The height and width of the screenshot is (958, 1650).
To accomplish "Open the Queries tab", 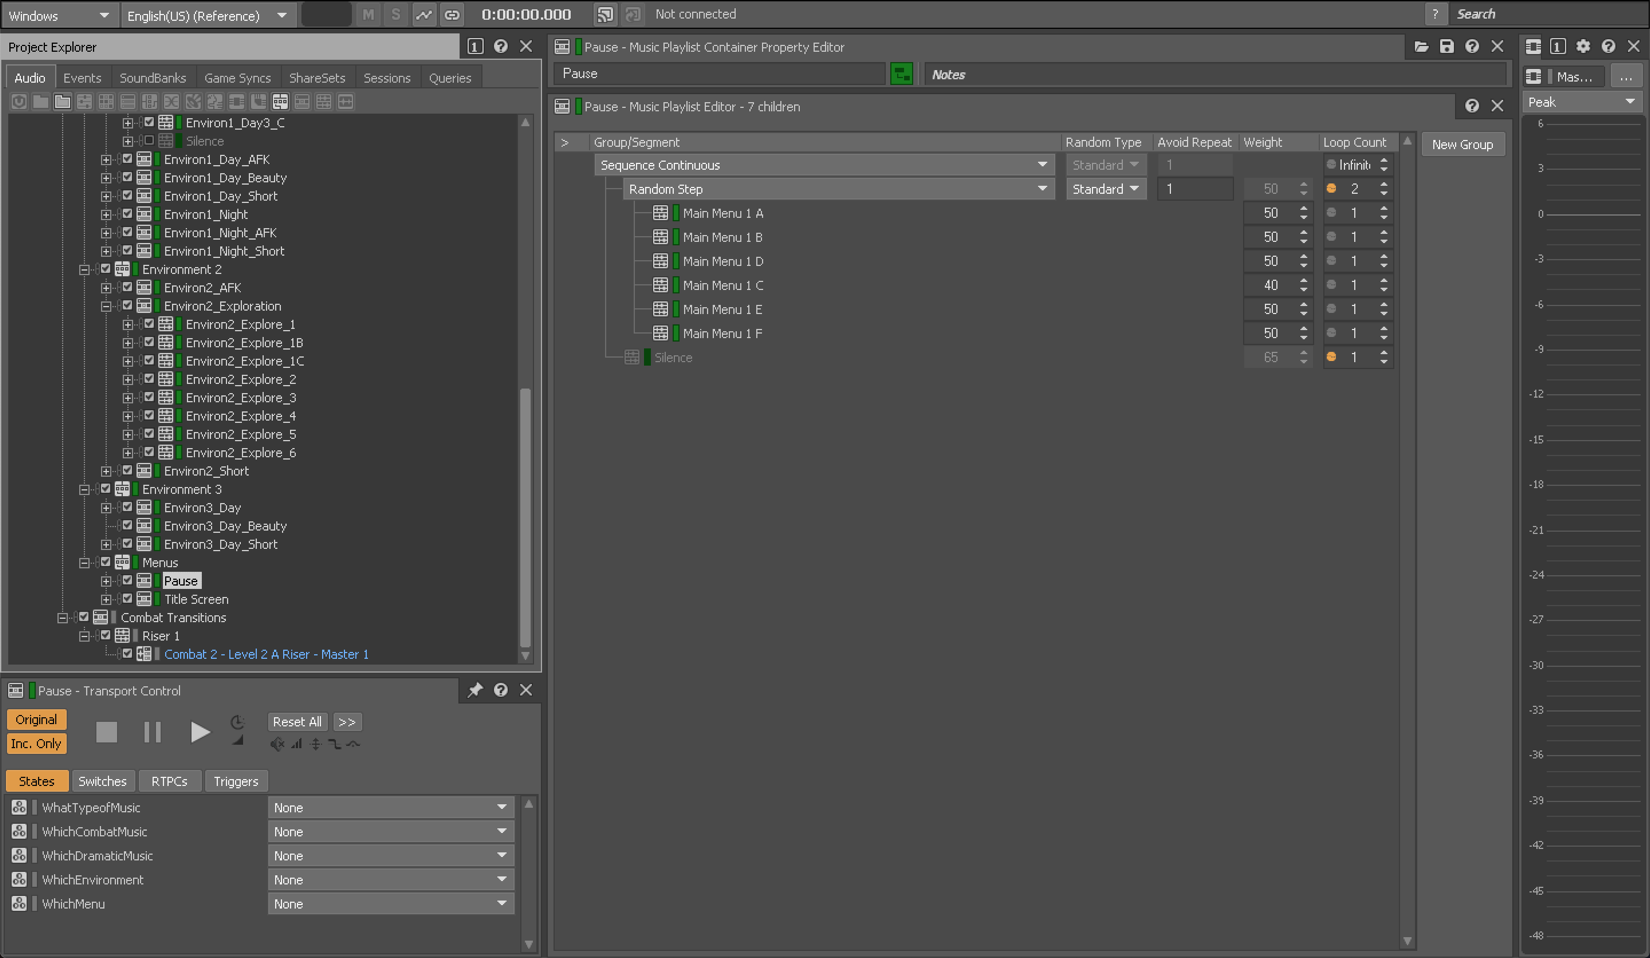I will (x=450, y=78).
